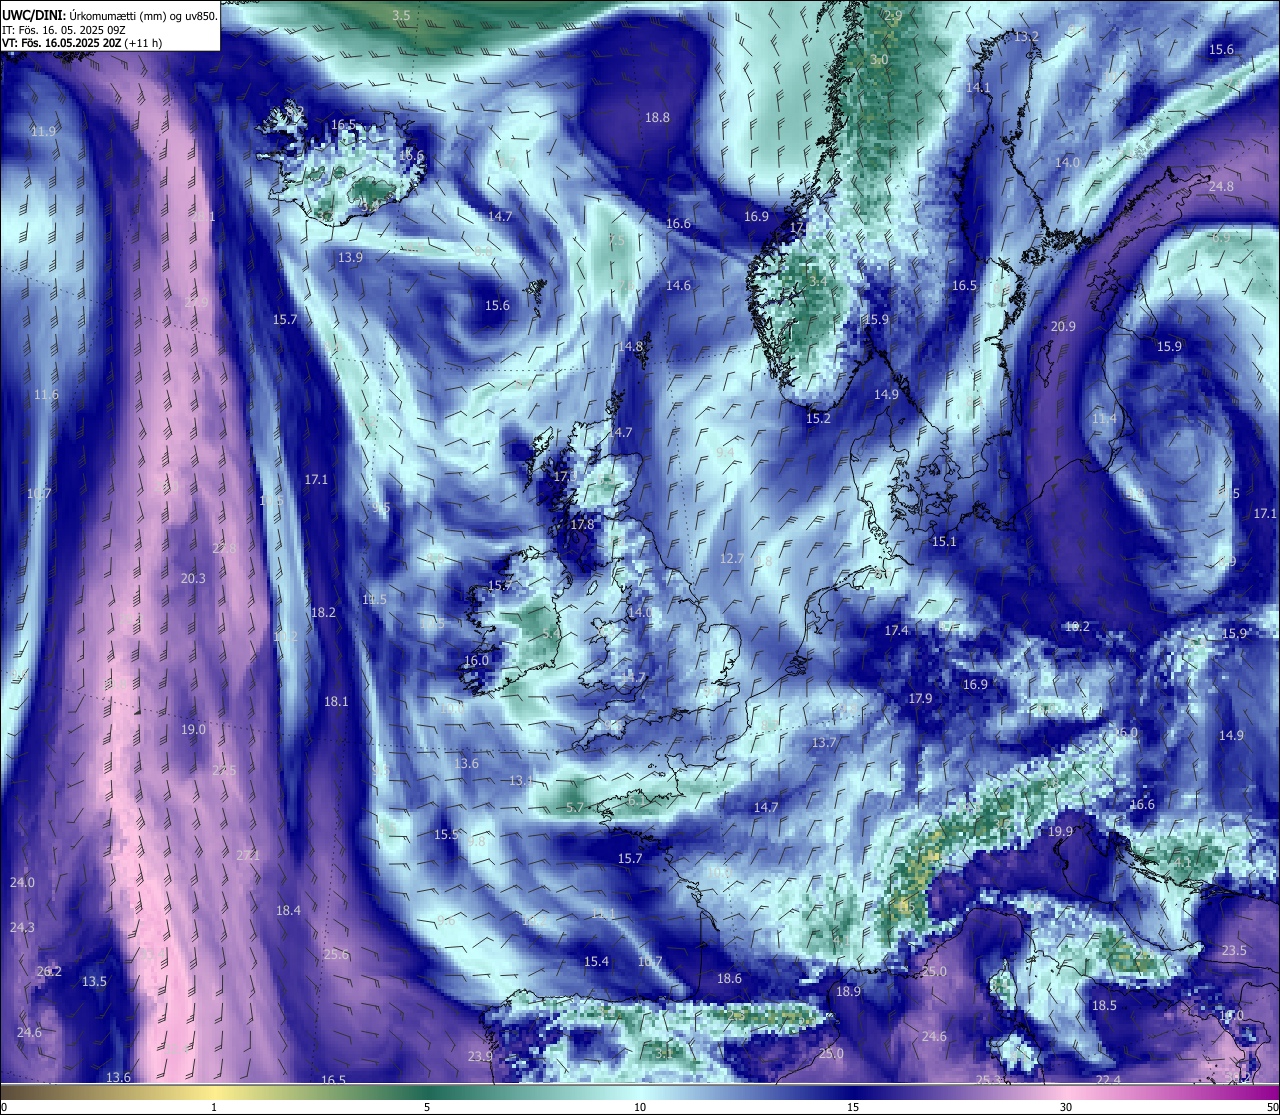Click the '20.3' value in the pink band

(x=193, y=578)
